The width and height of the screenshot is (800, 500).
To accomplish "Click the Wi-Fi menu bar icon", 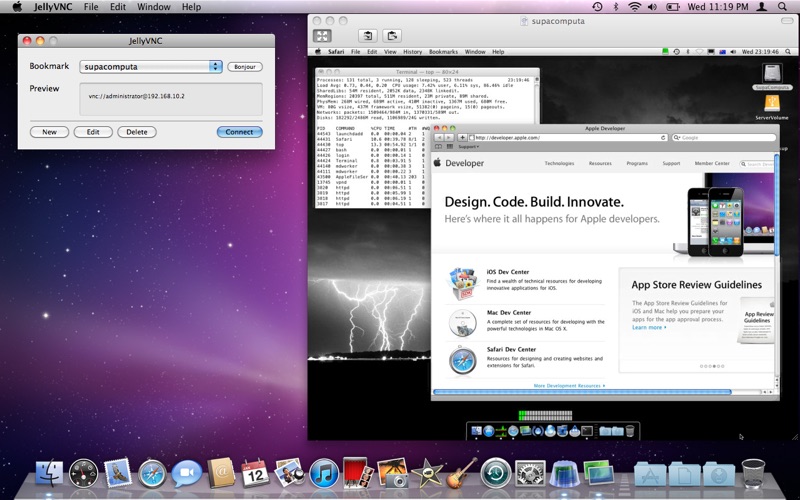I will coord(634,7).
